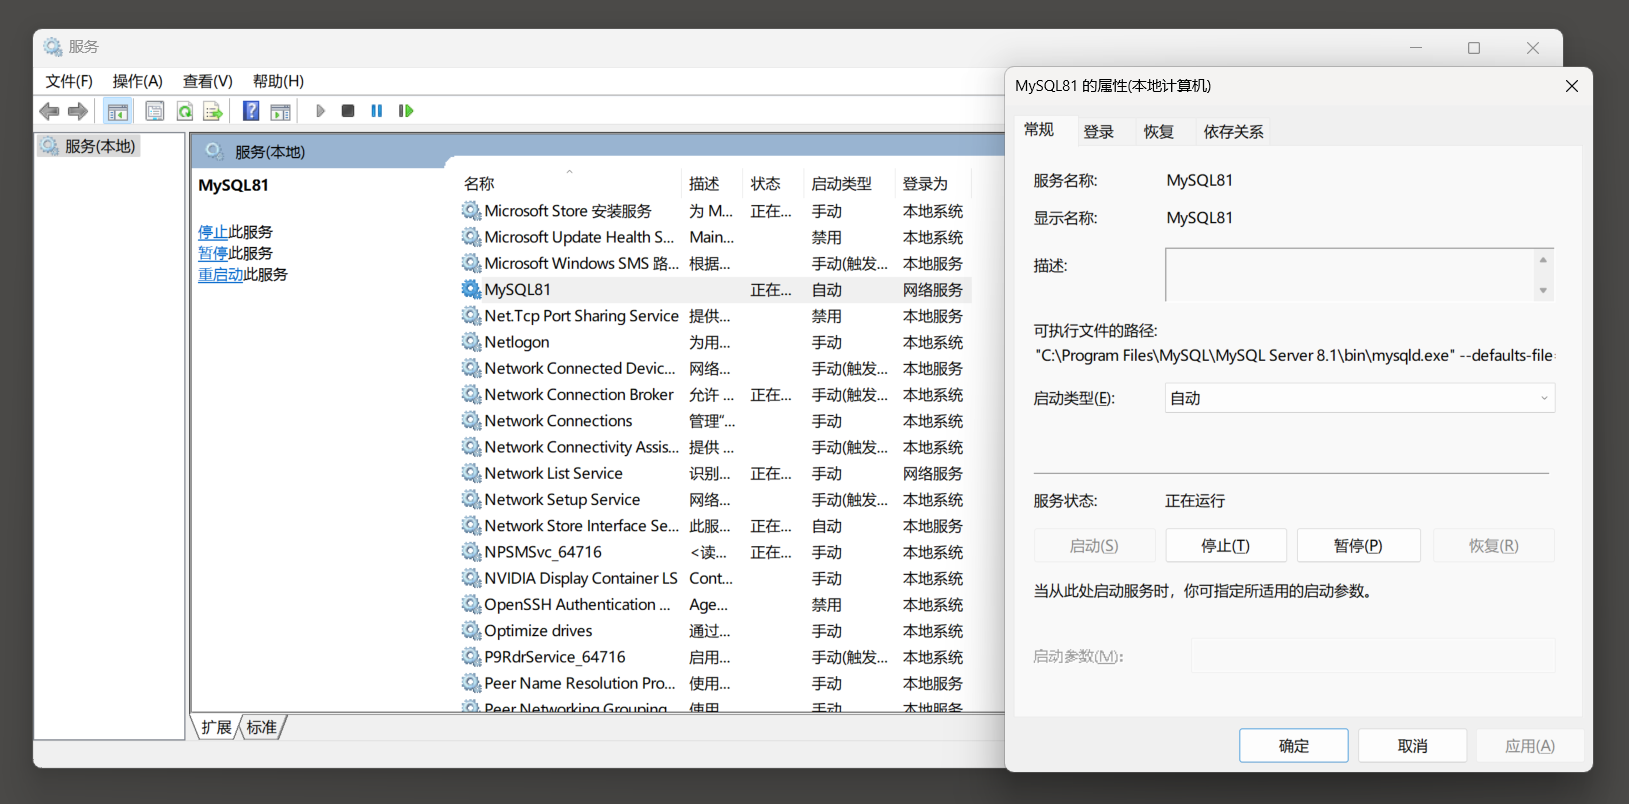The height and width of the screenshot is (804, 1629).
Task: Click the Stop Service square icon
Action: (x=348, y=111)
